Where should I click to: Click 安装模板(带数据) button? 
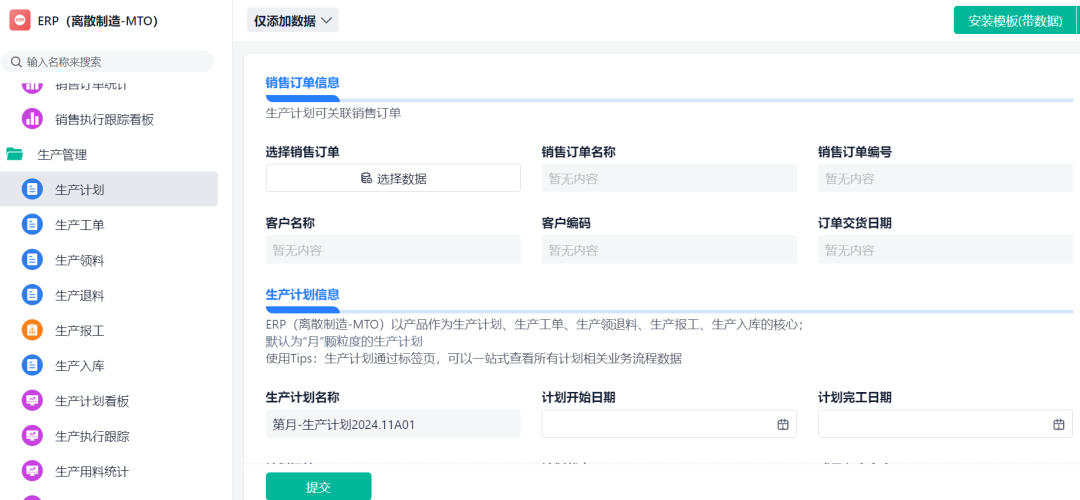1014,21
